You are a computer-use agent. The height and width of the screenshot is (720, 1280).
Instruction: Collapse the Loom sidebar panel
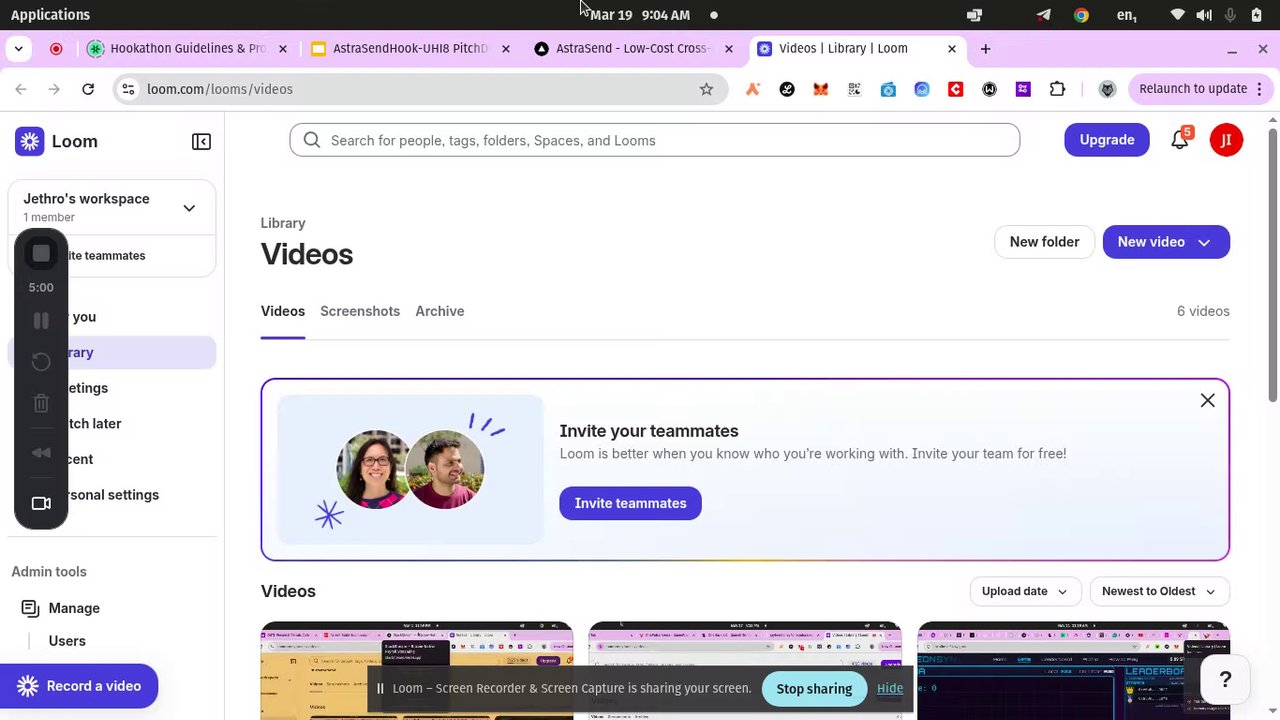click(x=201, y=142)
